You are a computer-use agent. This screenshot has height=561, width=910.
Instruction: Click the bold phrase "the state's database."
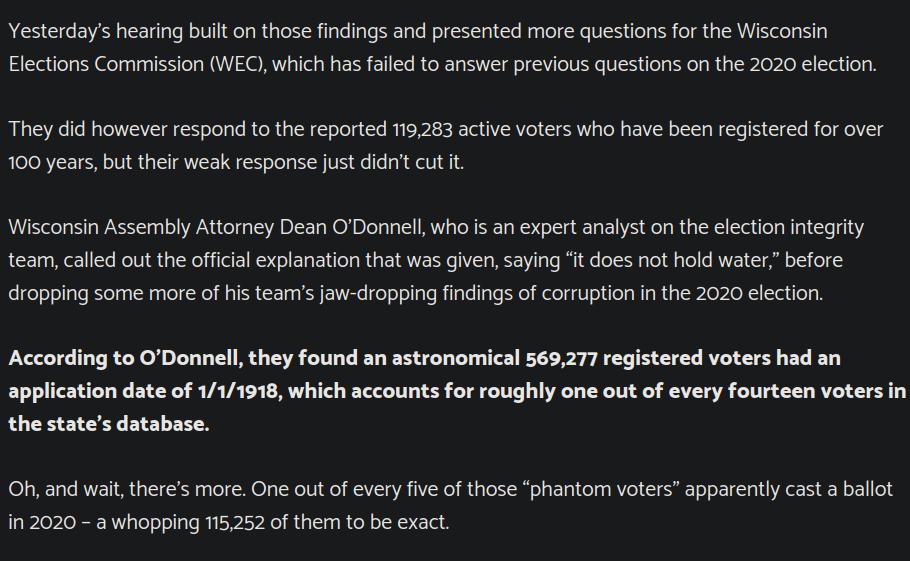(x=109, y=424)
